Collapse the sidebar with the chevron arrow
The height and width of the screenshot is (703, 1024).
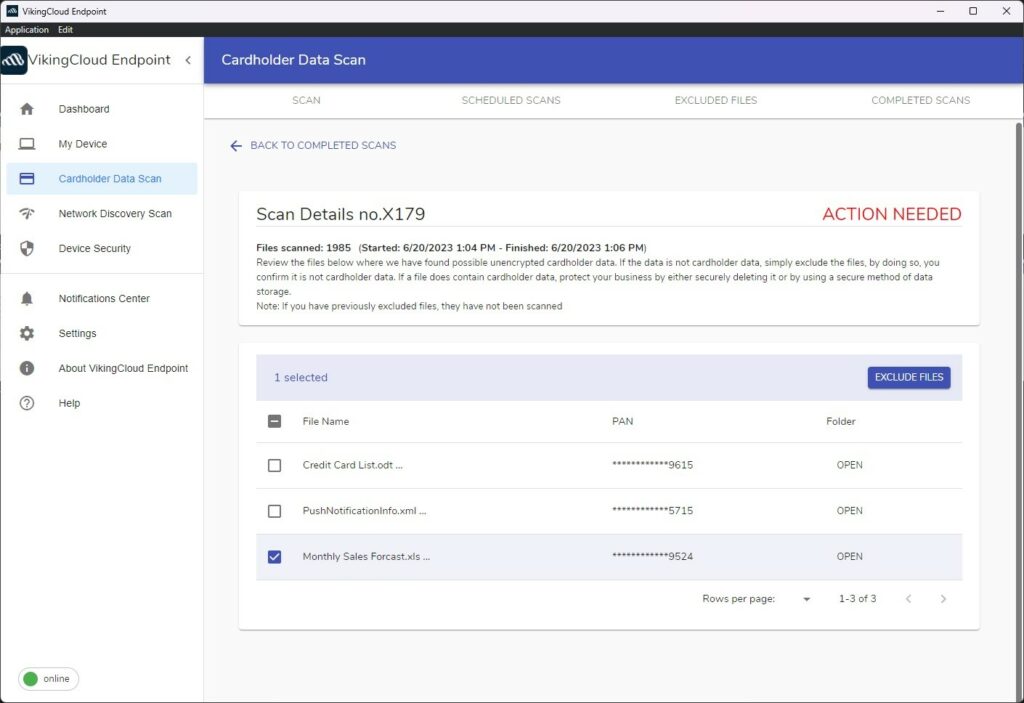(x=188, y=60)
